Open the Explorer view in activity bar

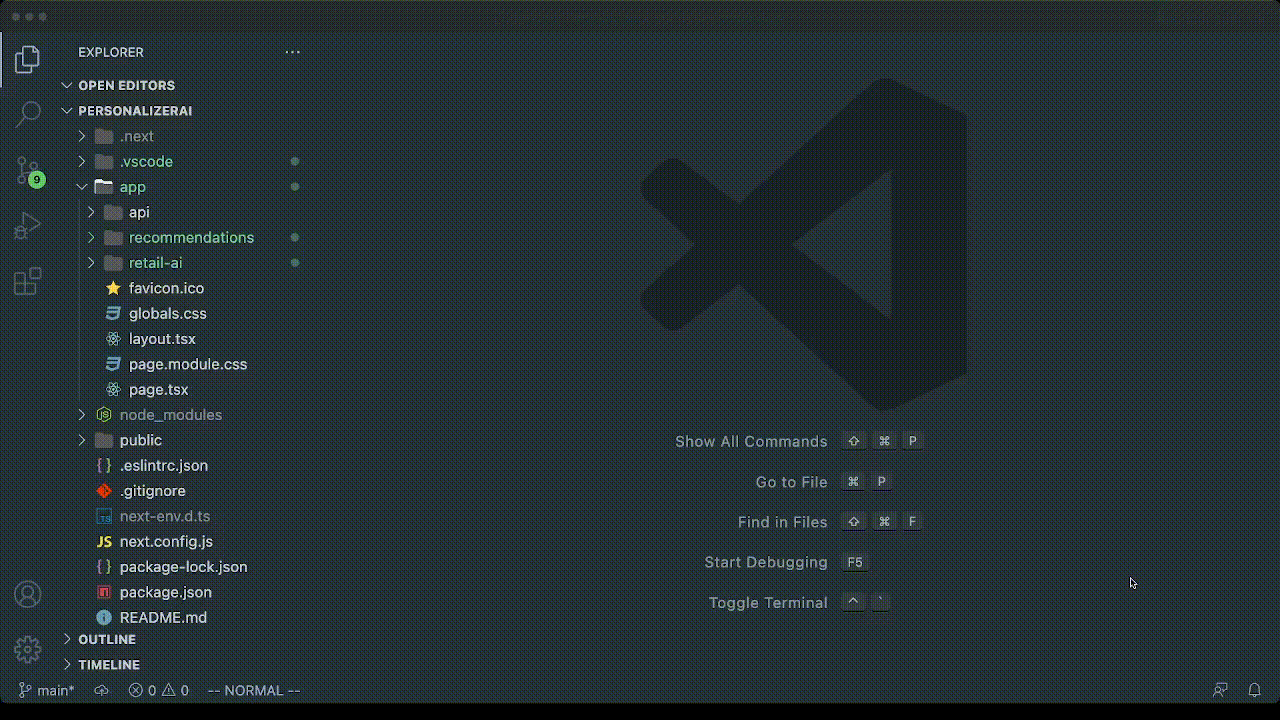point(27,60)
